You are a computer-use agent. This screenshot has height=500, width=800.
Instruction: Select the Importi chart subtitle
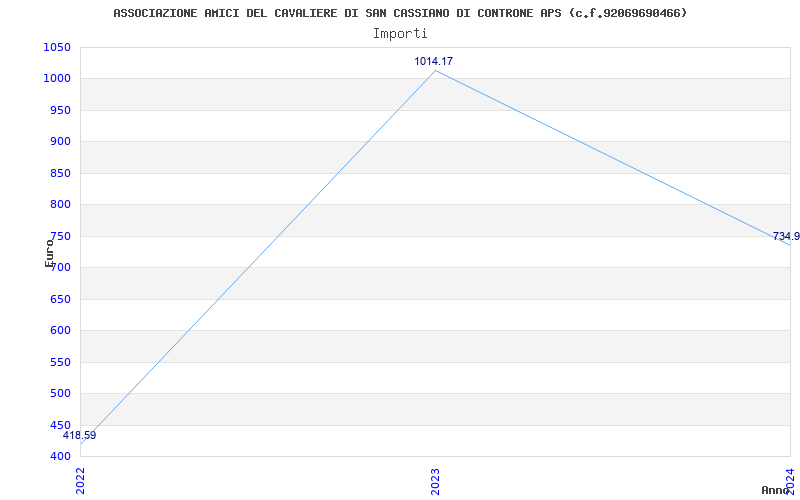(400, 33)
